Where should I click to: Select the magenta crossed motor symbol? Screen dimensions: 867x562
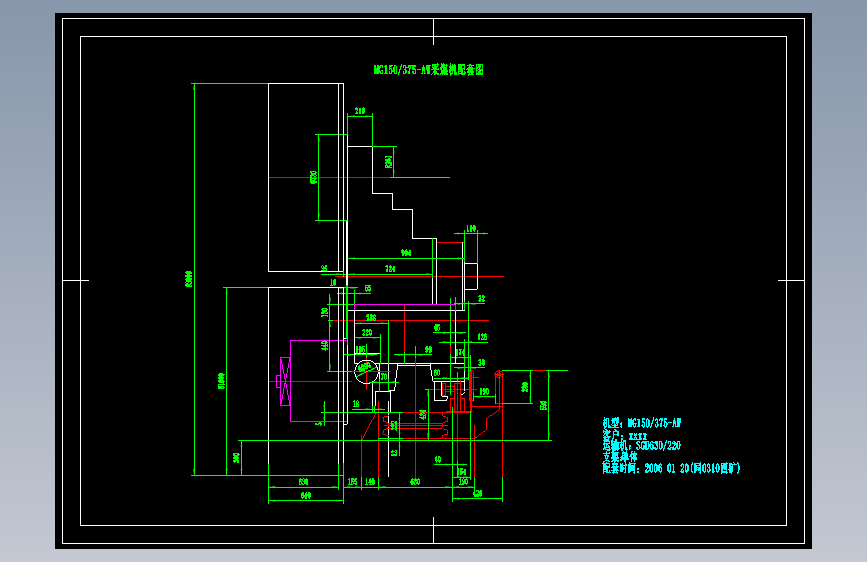[285, 382]
